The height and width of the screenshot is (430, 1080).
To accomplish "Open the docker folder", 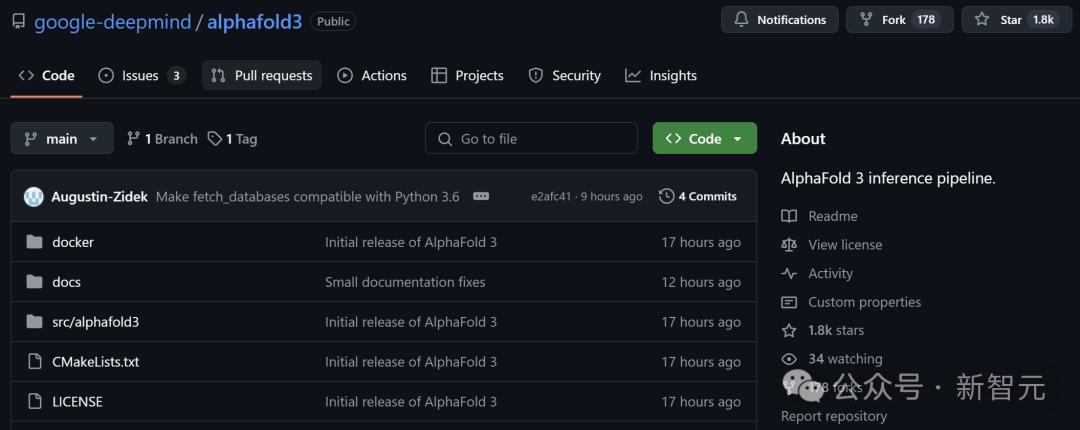I will [x=73, y=242].
